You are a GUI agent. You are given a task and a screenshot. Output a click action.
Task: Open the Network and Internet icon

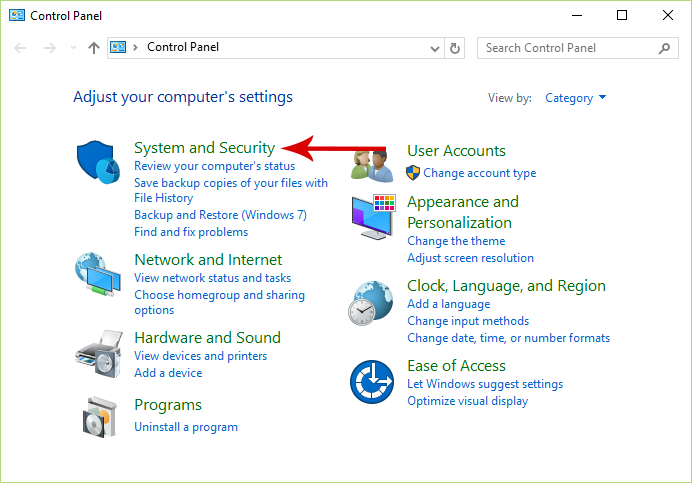98,274
